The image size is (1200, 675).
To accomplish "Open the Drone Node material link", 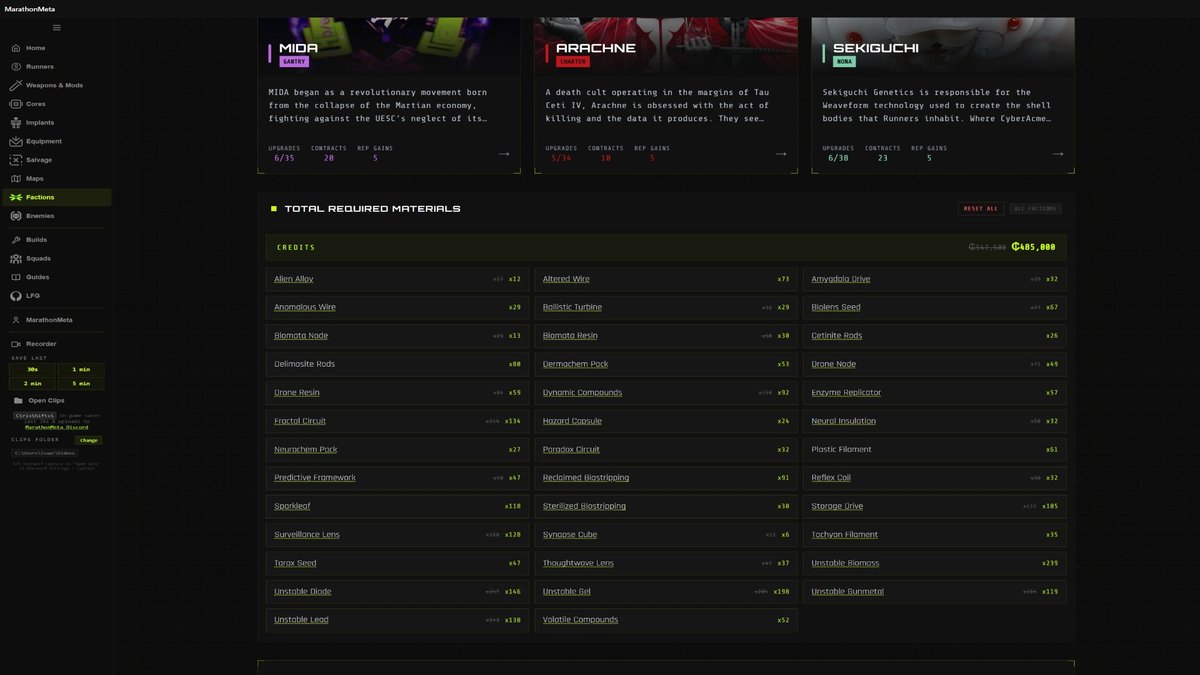I will coord(834,364).
